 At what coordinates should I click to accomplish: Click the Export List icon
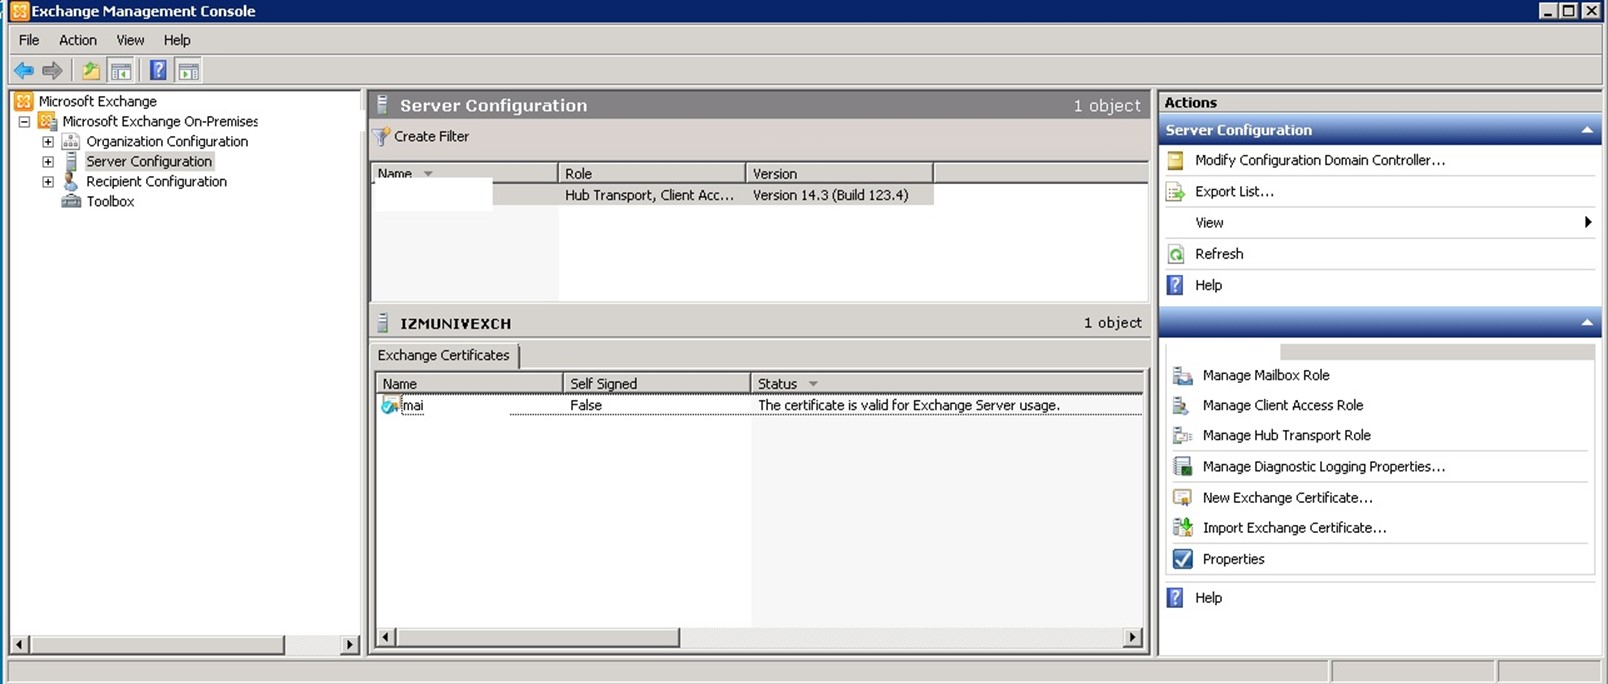point(1176,192)
